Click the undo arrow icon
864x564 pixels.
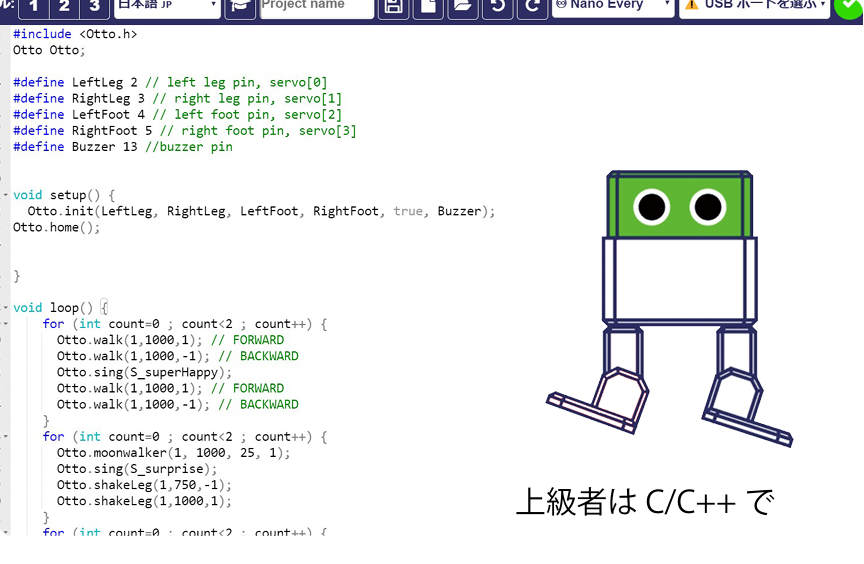pyautogui.click(x=497, y=6)
